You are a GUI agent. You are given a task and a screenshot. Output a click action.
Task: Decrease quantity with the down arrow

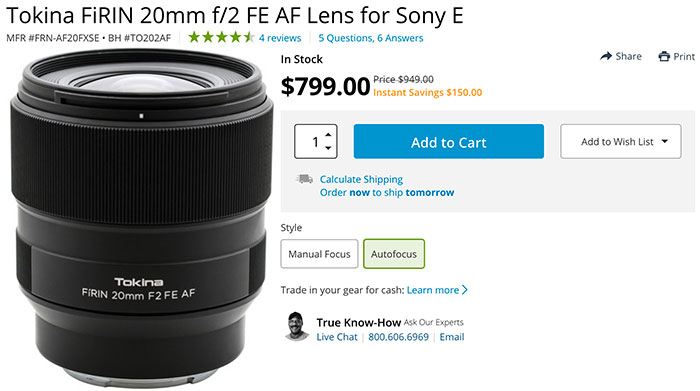click(x=328, y=148)
